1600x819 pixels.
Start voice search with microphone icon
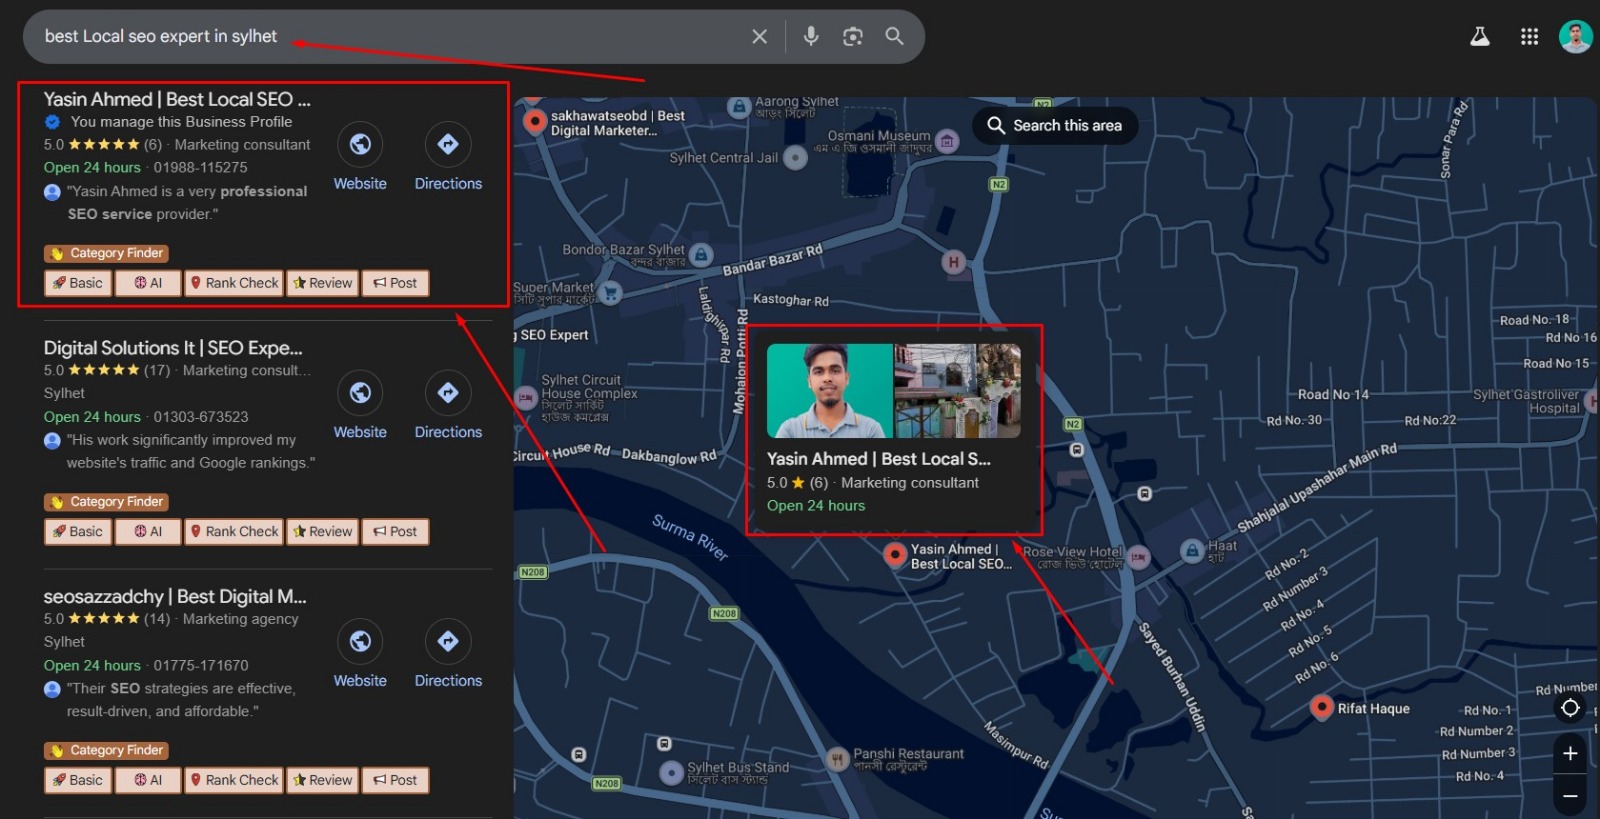(811, 37)
